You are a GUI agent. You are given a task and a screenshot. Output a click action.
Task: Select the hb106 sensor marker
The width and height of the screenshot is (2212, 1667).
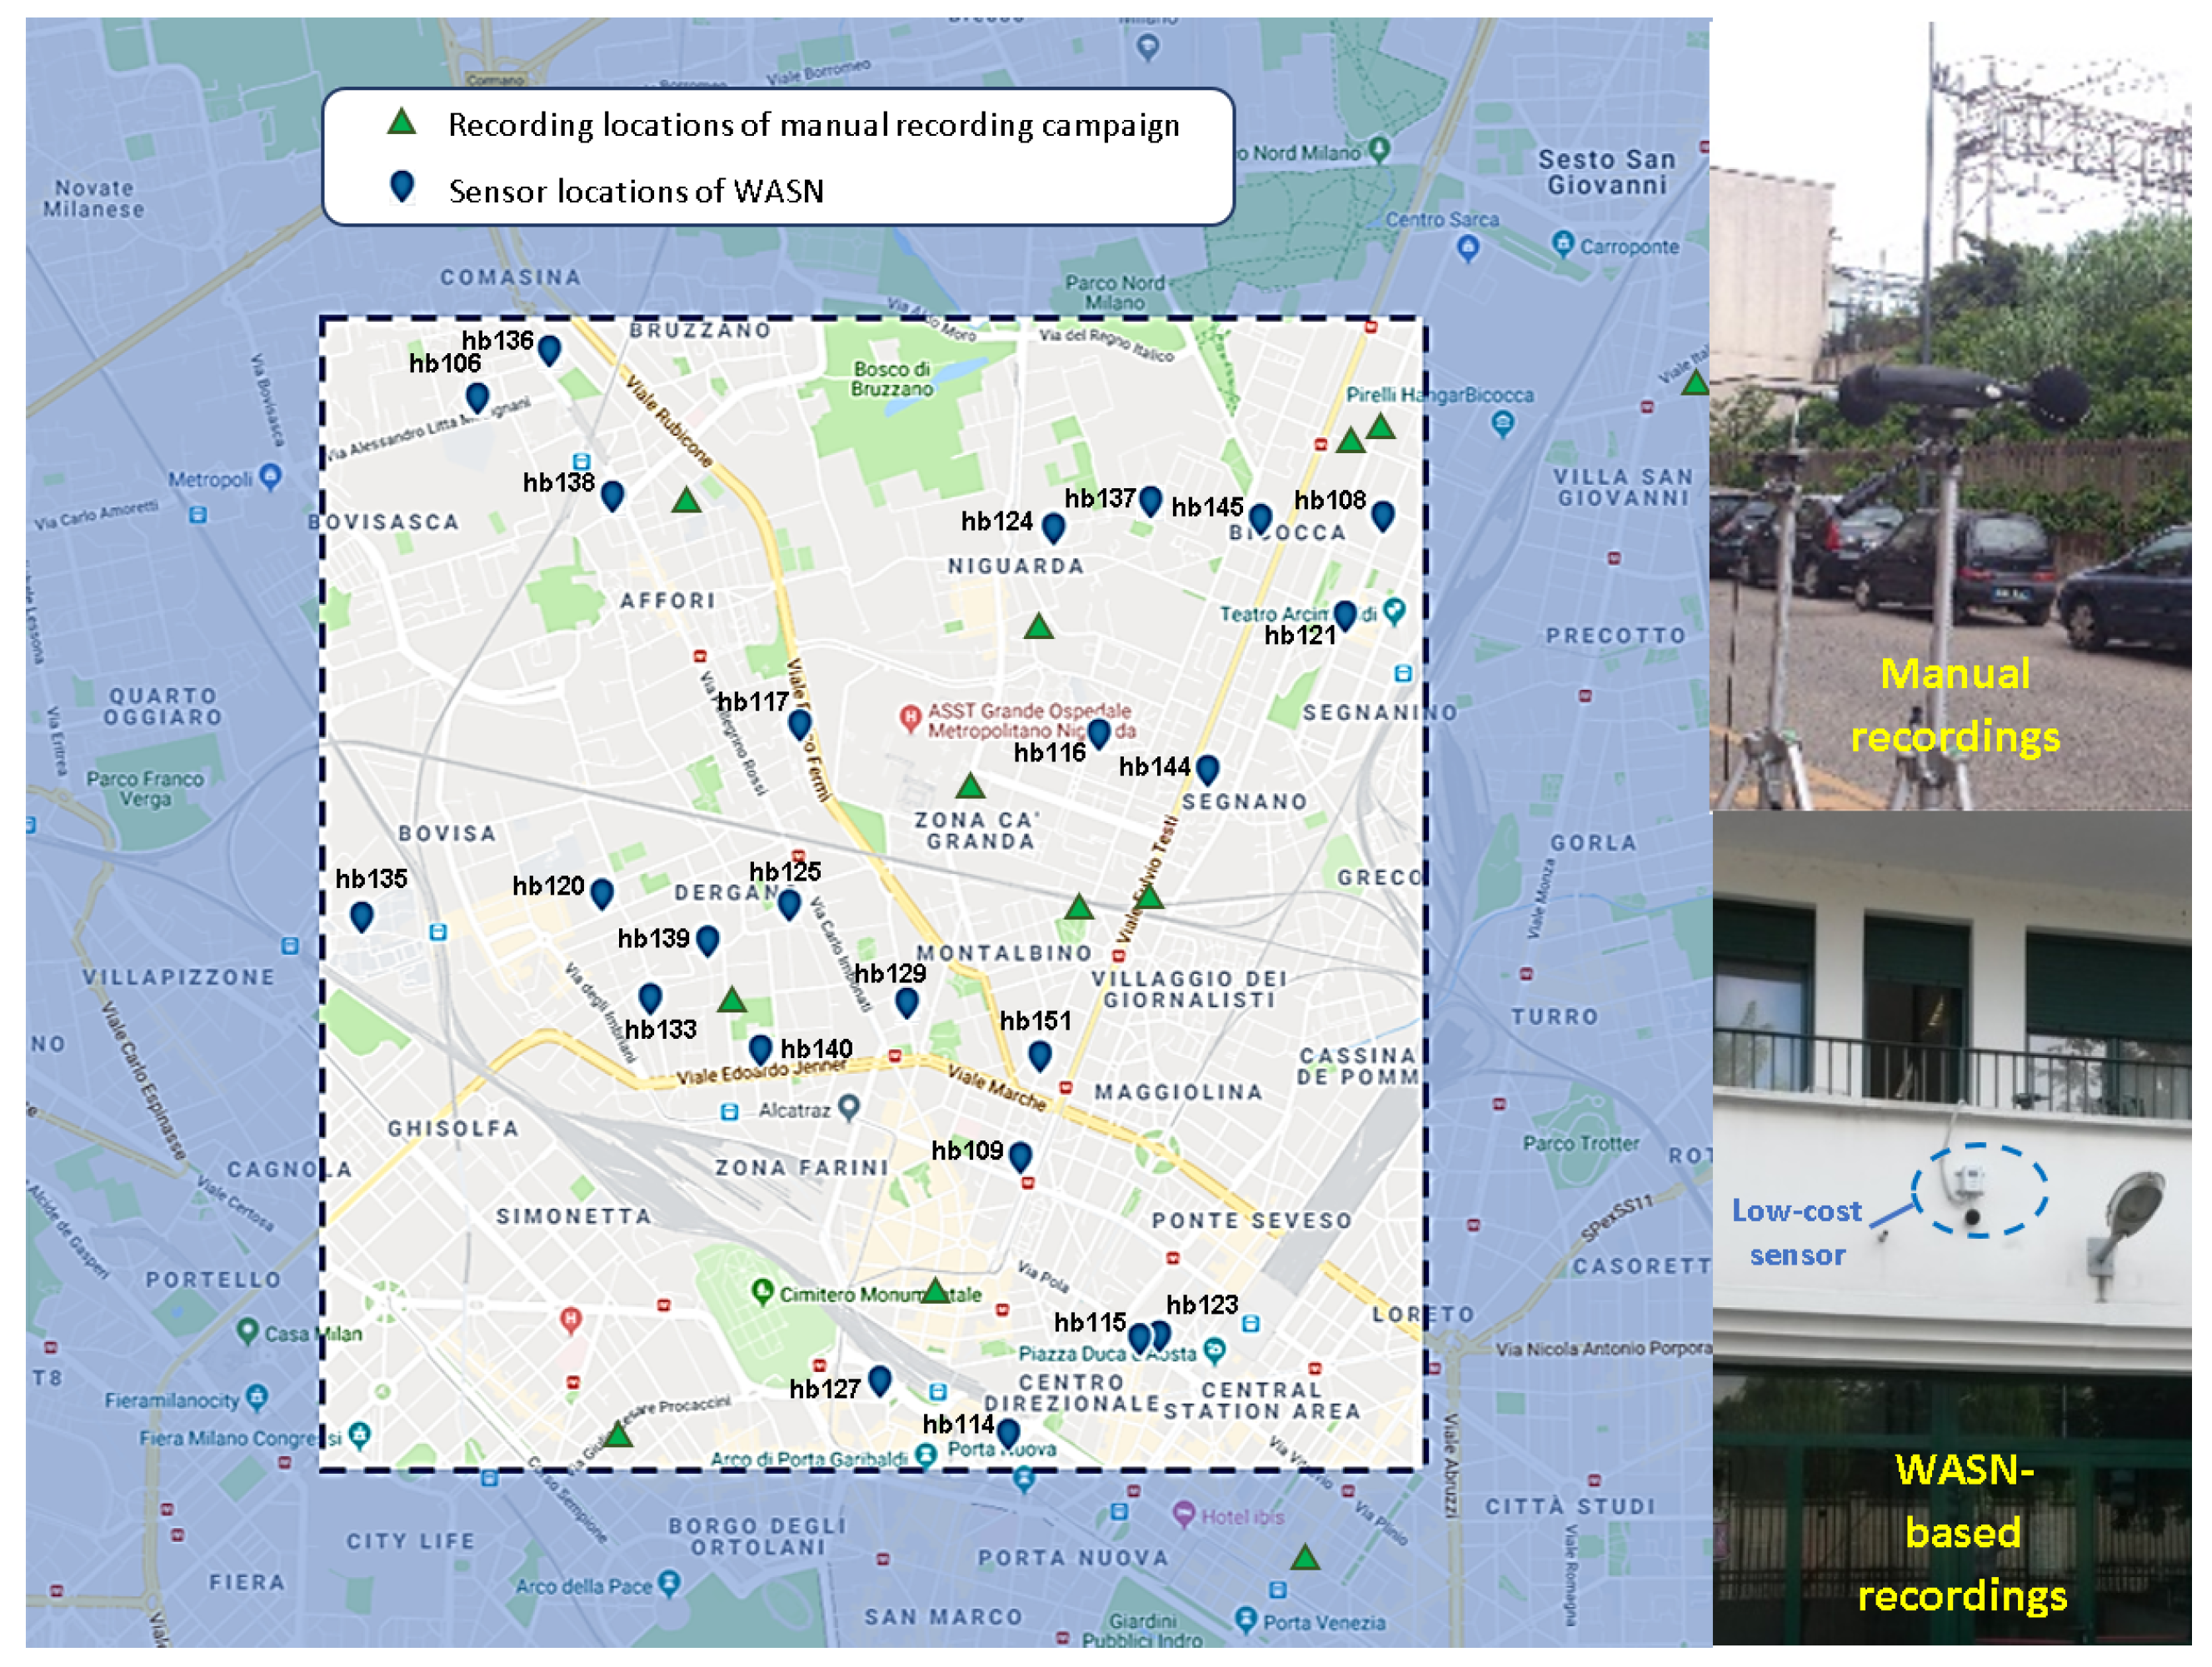[x=477, y=396]
